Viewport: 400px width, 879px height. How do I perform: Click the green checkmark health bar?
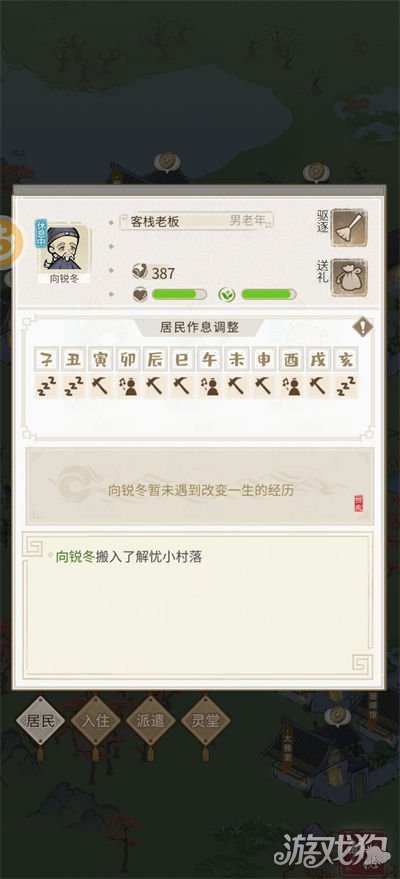pos(268,294)
